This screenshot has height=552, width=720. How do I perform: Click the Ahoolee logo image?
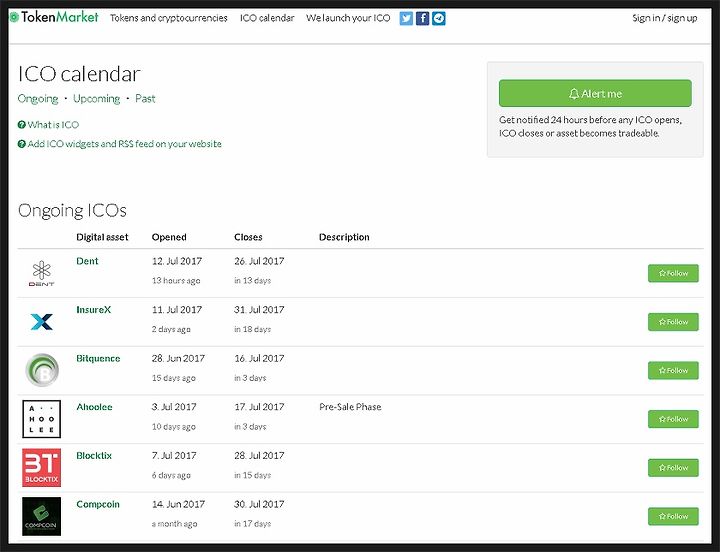click(42, 419)
